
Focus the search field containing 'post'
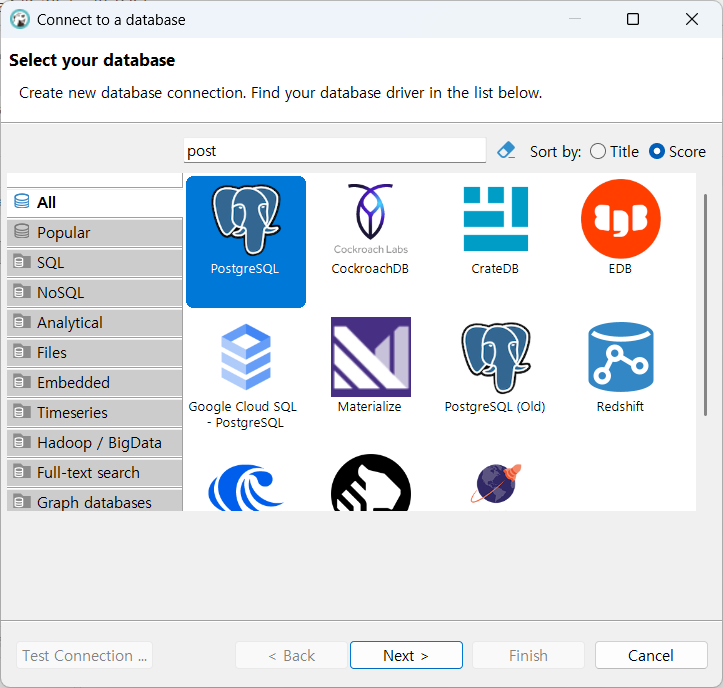(x=335, y=150)
